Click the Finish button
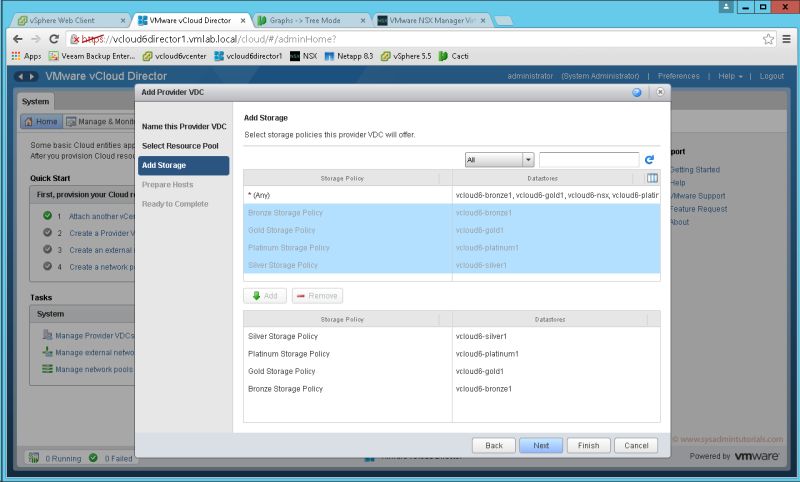 (x=588, y=445)
